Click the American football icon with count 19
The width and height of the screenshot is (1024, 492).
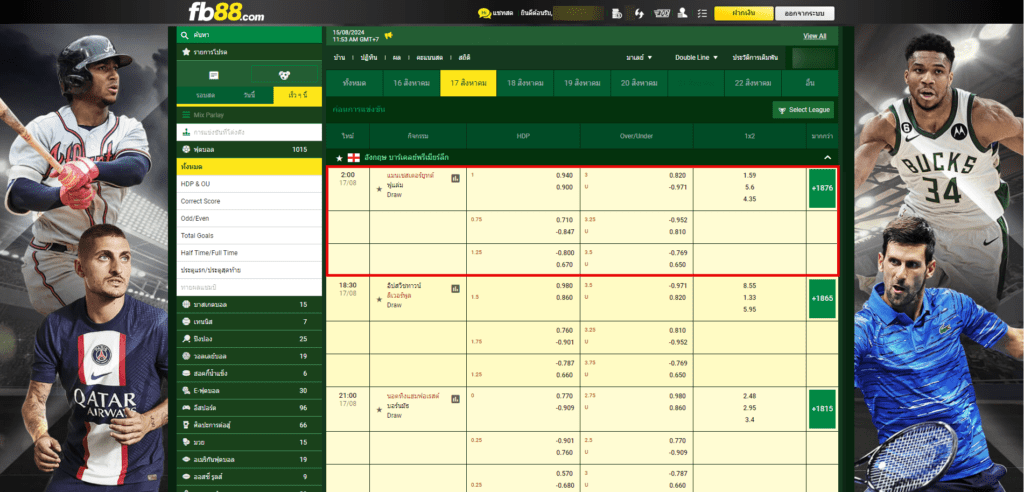click(187, 459)
